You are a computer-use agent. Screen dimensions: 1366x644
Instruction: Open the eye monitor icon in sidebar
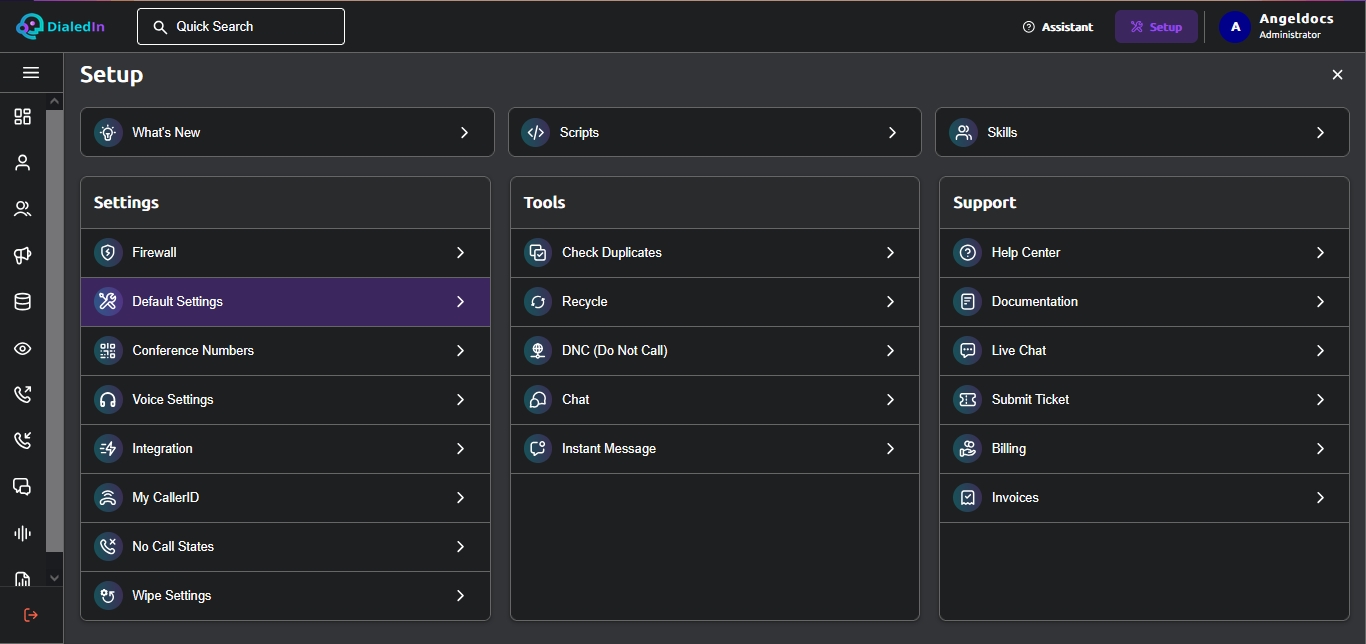22,349
